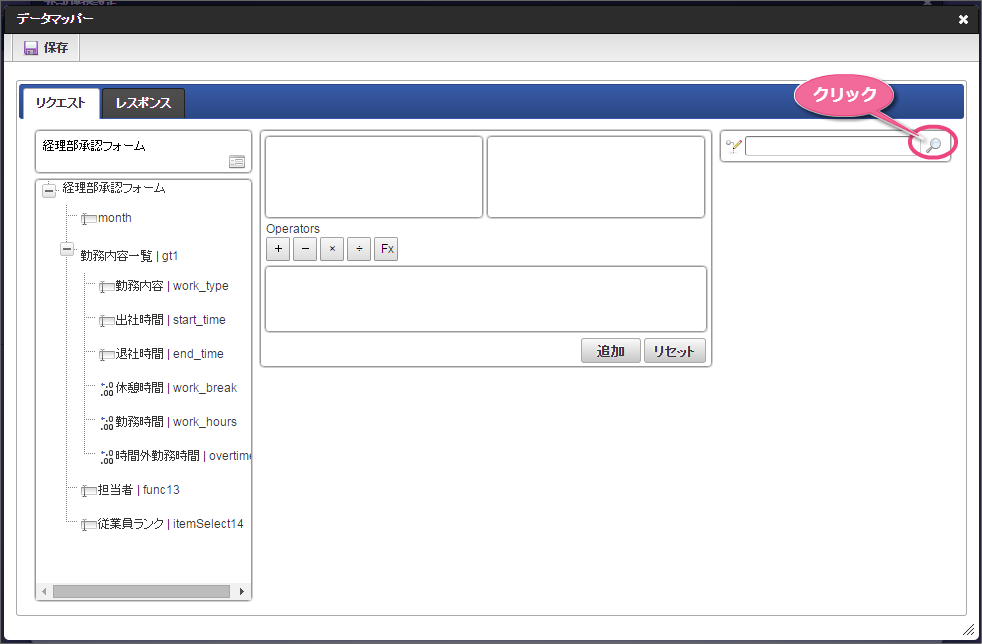Click the right operand box above Operators
Image resolution: width=982 pixels, height=644 pixels.
tap(596, 177)
